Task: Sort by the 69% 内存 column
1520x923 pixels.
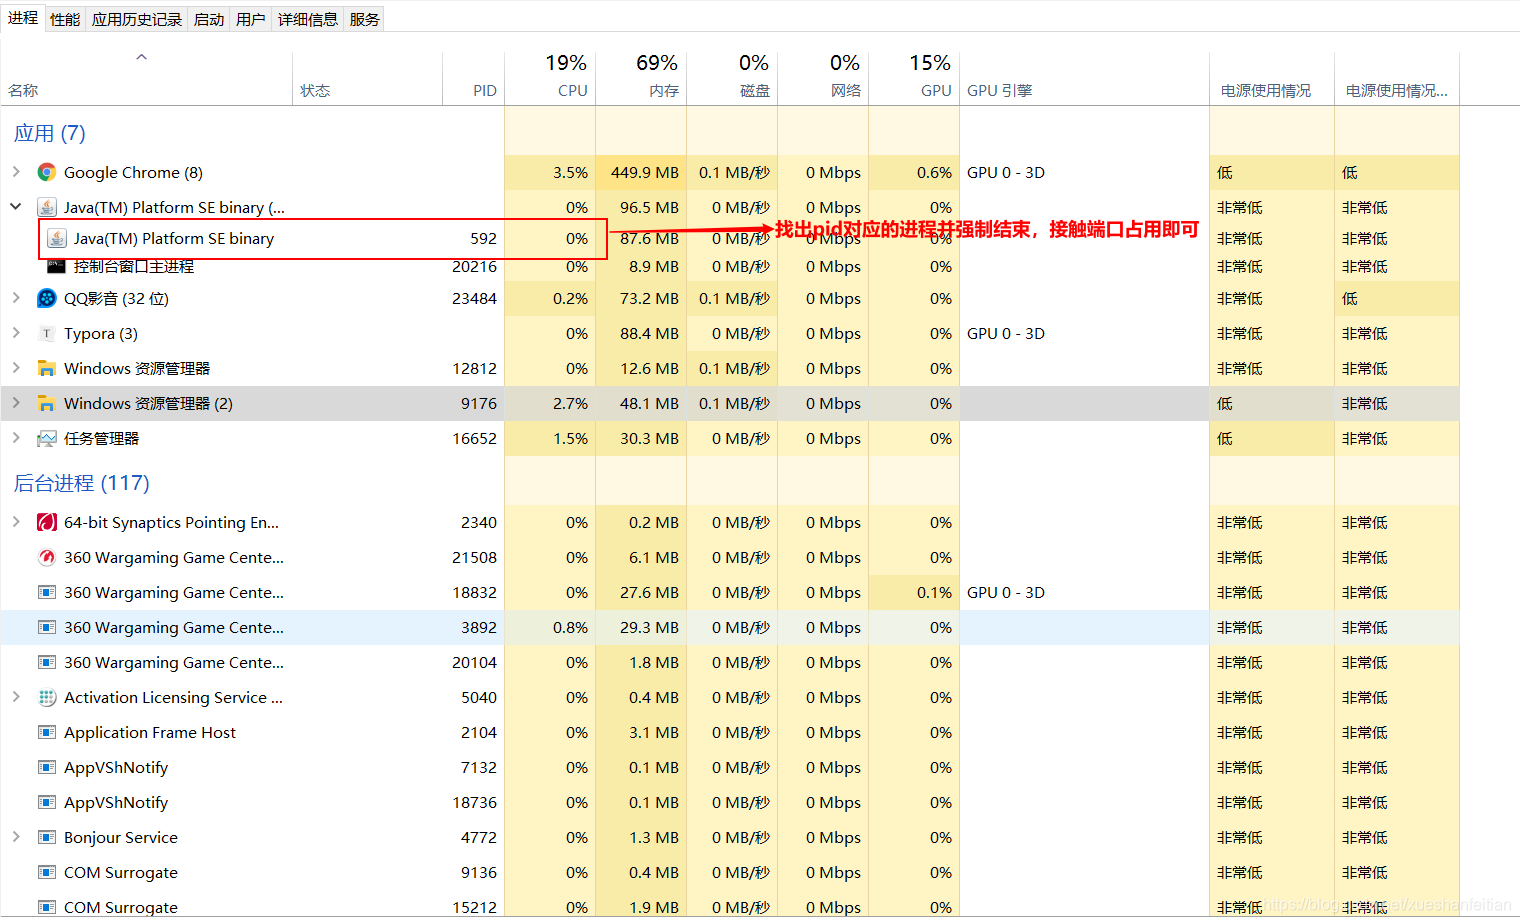Action: 641,78
